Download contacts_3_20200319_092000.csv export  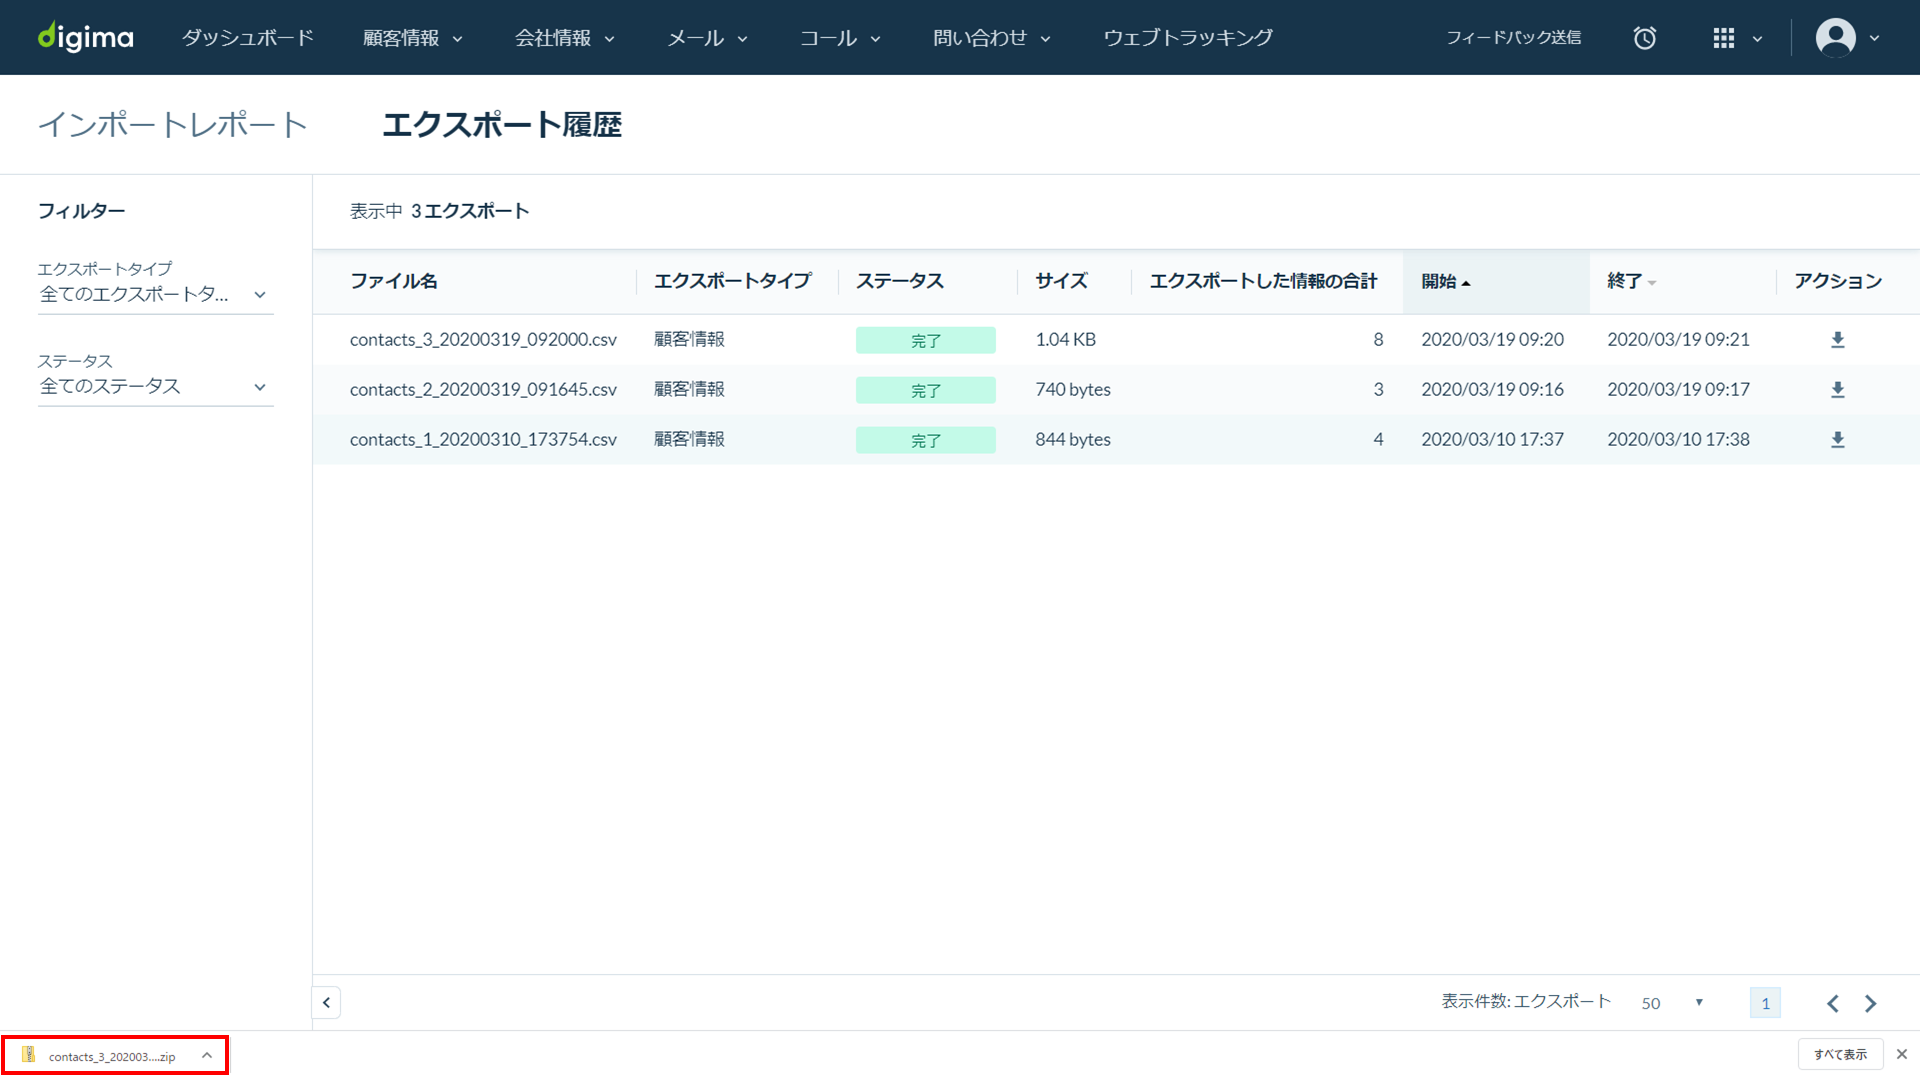1838,340
